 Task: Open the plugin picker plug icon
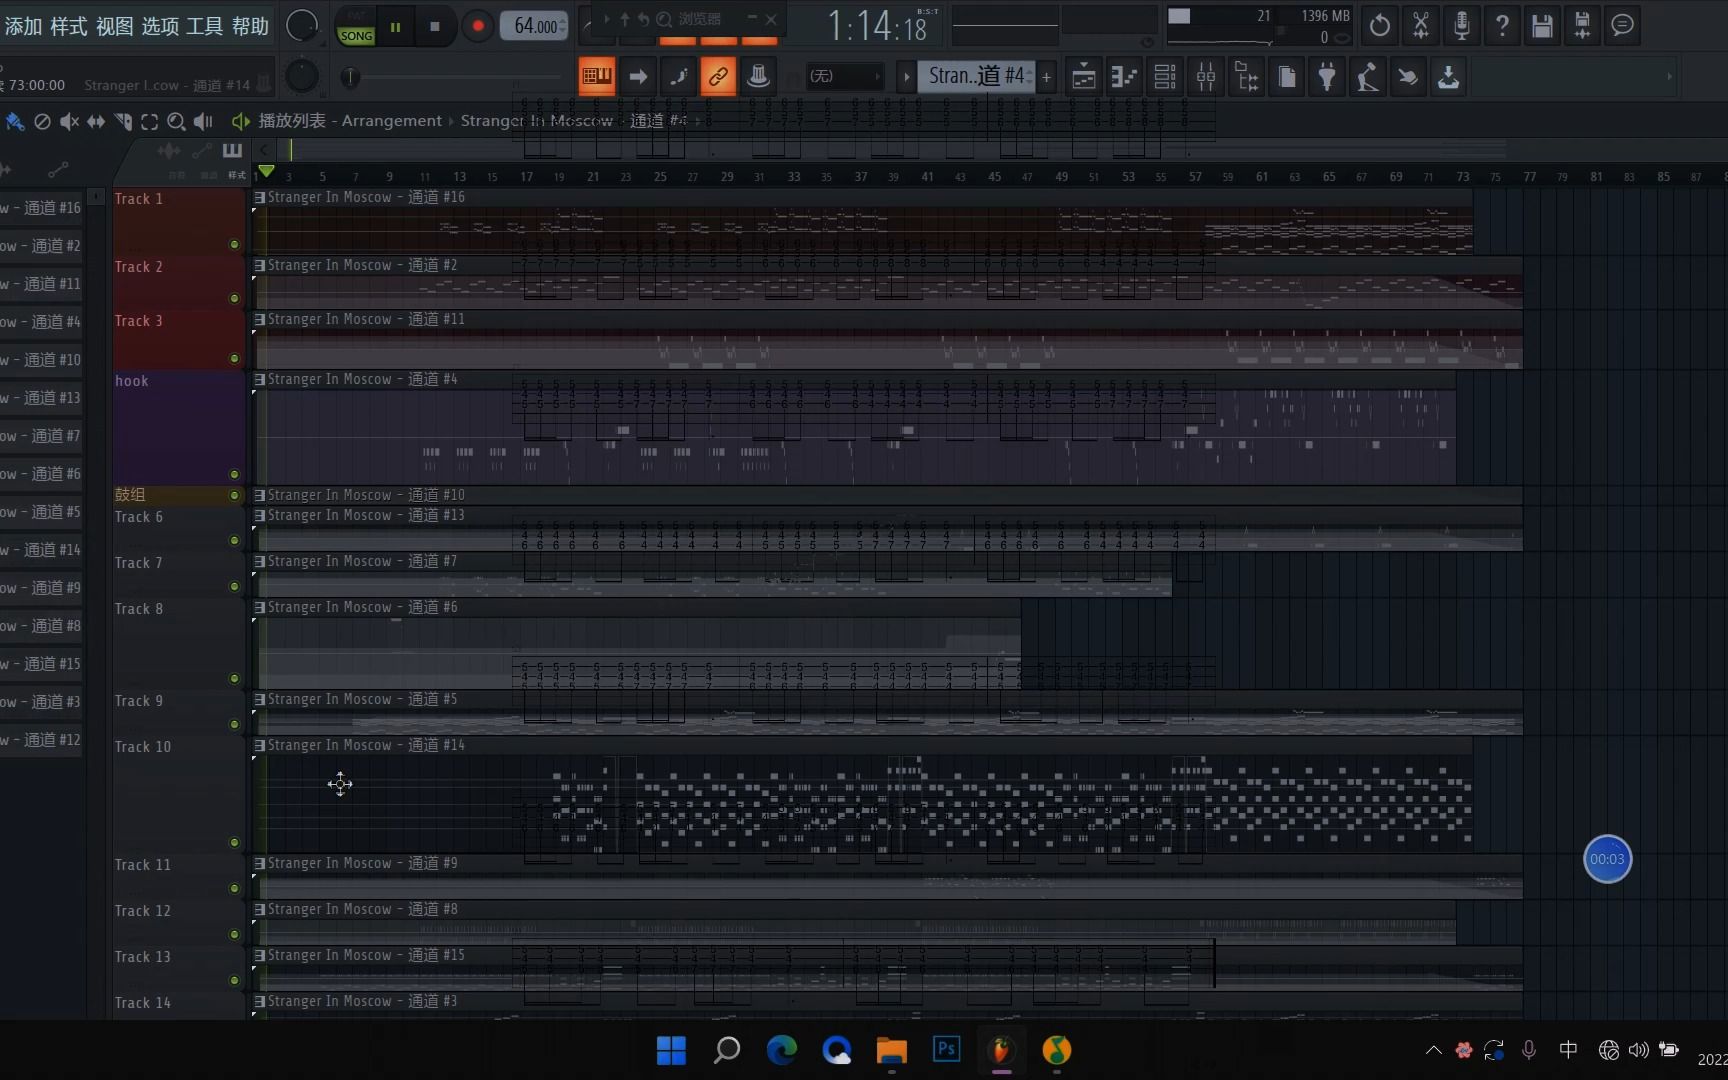(x=1327, y=77)
